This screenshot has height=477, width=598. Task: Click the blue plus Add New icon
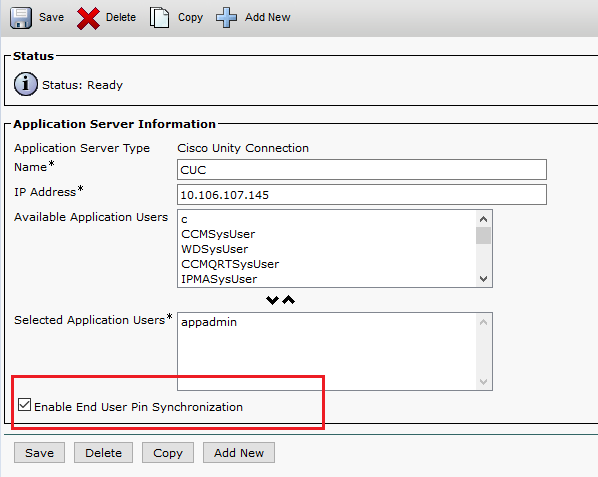coord(226,18)
